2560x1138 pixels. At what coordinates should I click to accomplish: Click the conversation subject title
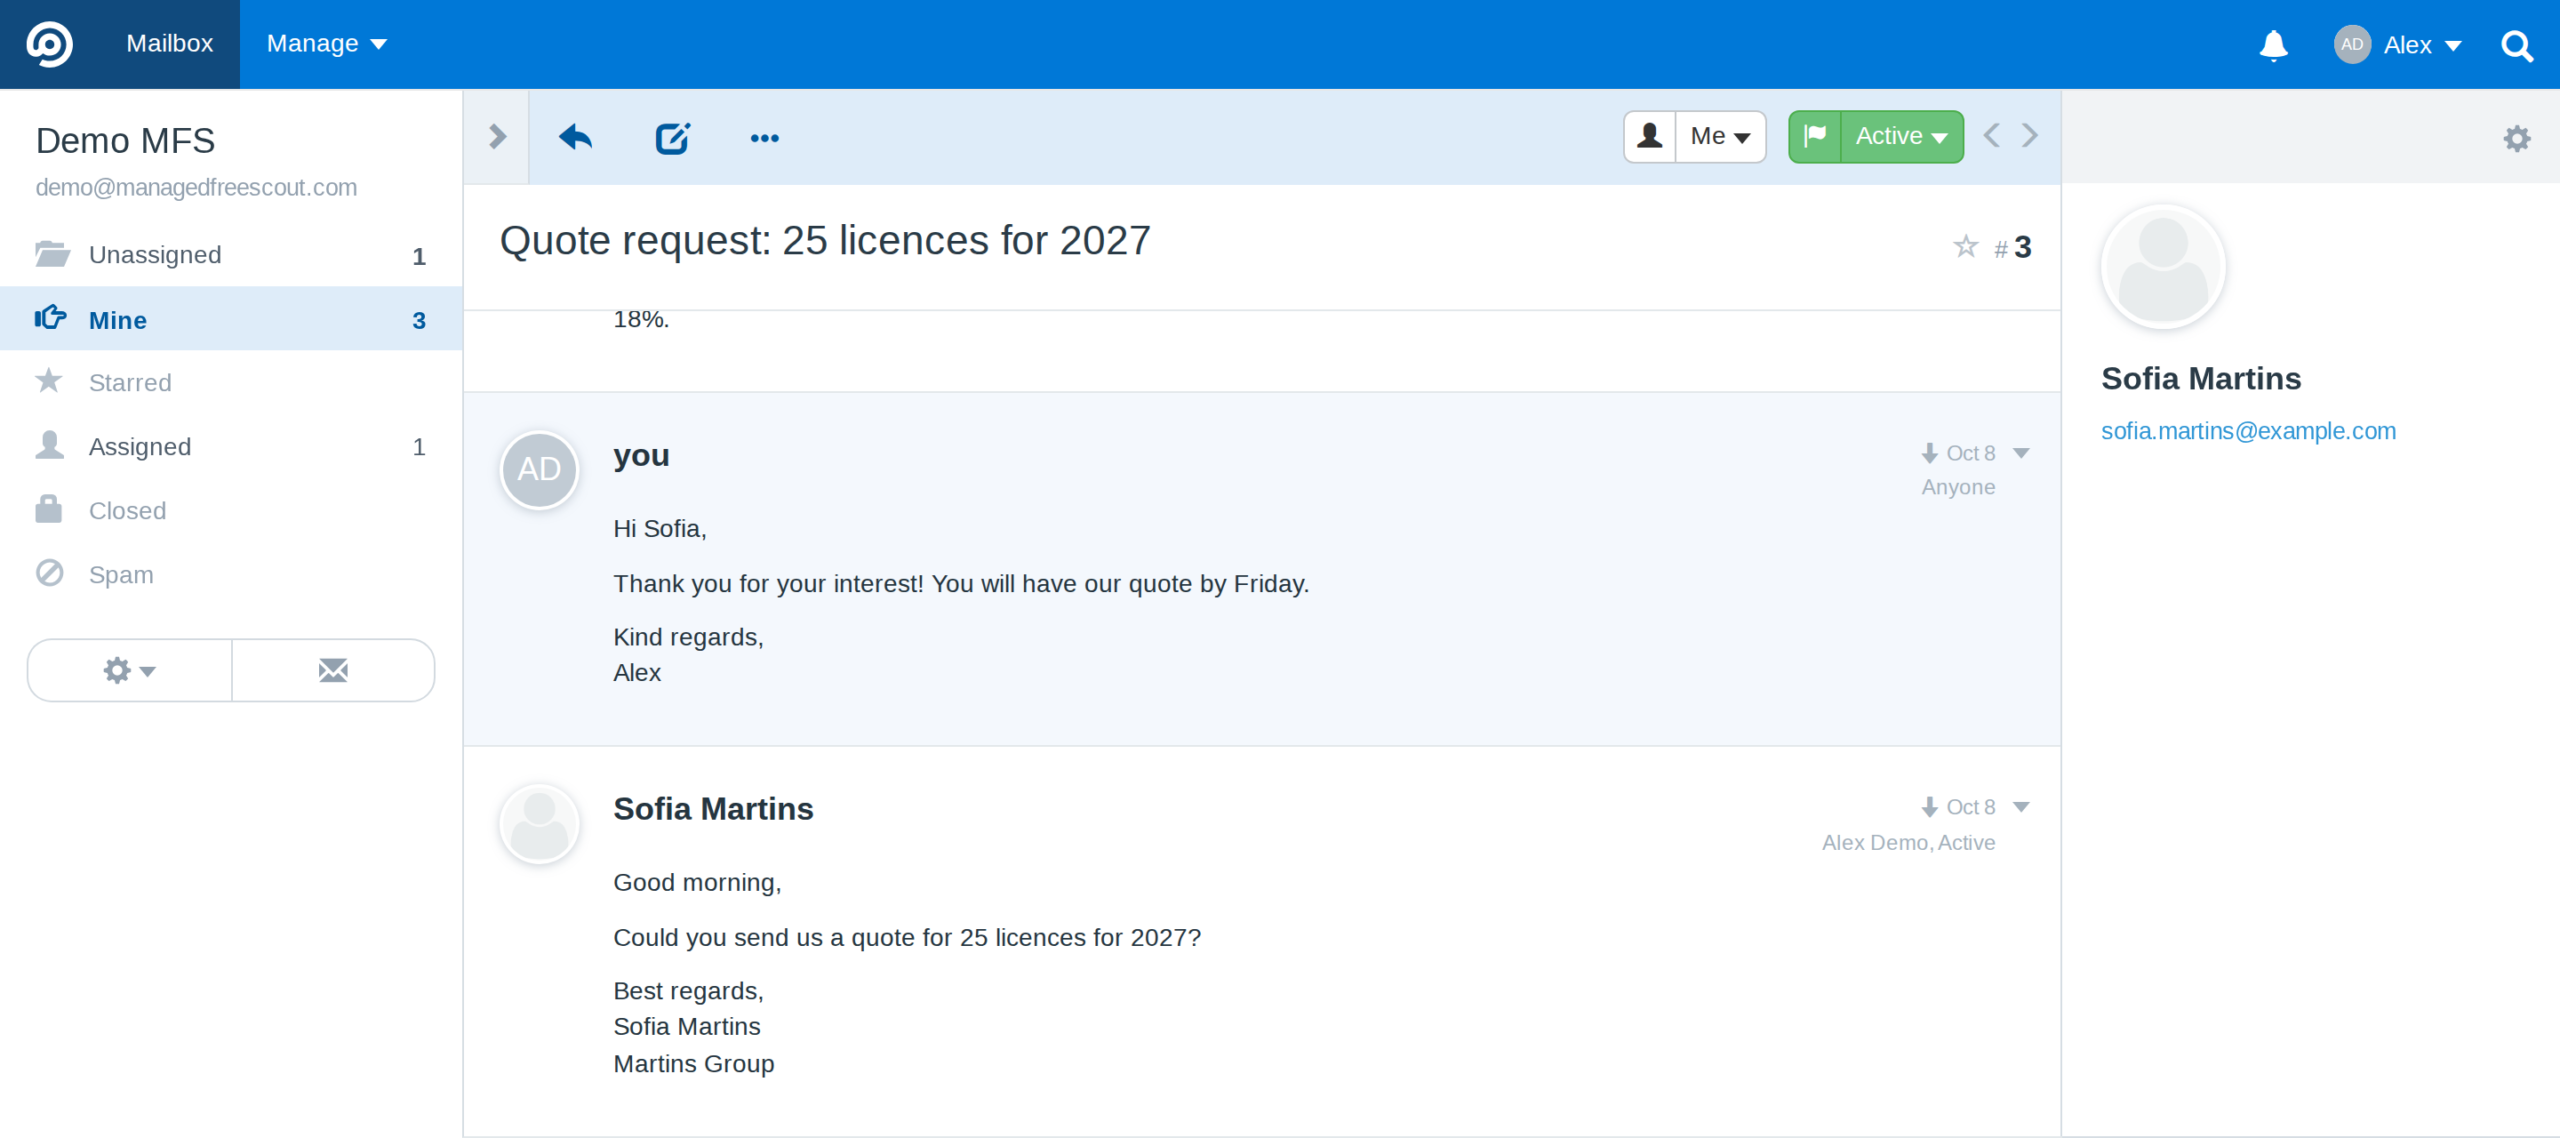pos(825,241)
